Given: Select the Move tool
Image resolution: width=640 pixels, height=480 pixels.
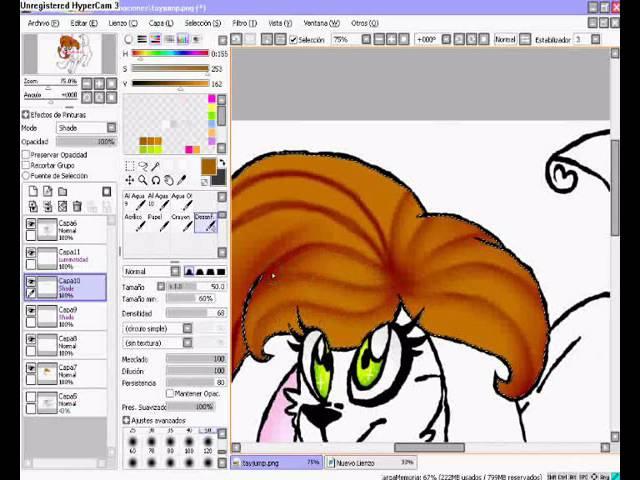Looking at the screenshot, I should click(x=130, y=180).
